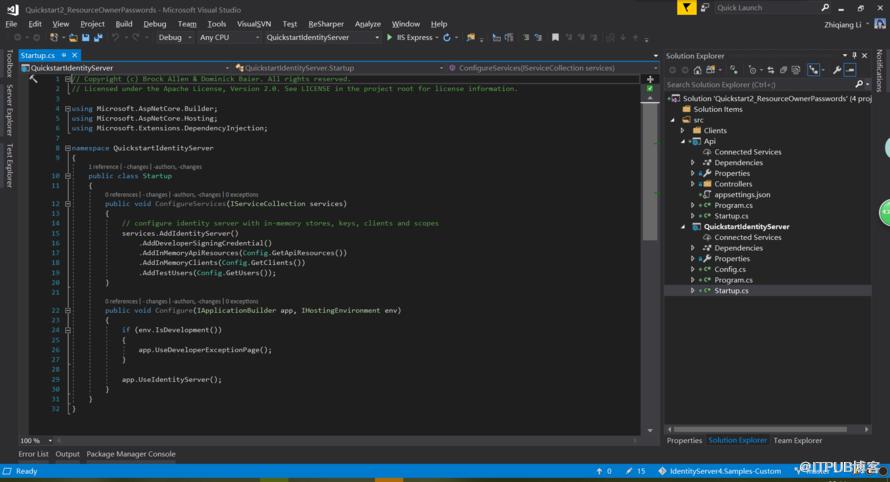Switch to the Team Explorer tab
Image resolution: width=890 pixels, height=482 pixels.
[797, 441]
